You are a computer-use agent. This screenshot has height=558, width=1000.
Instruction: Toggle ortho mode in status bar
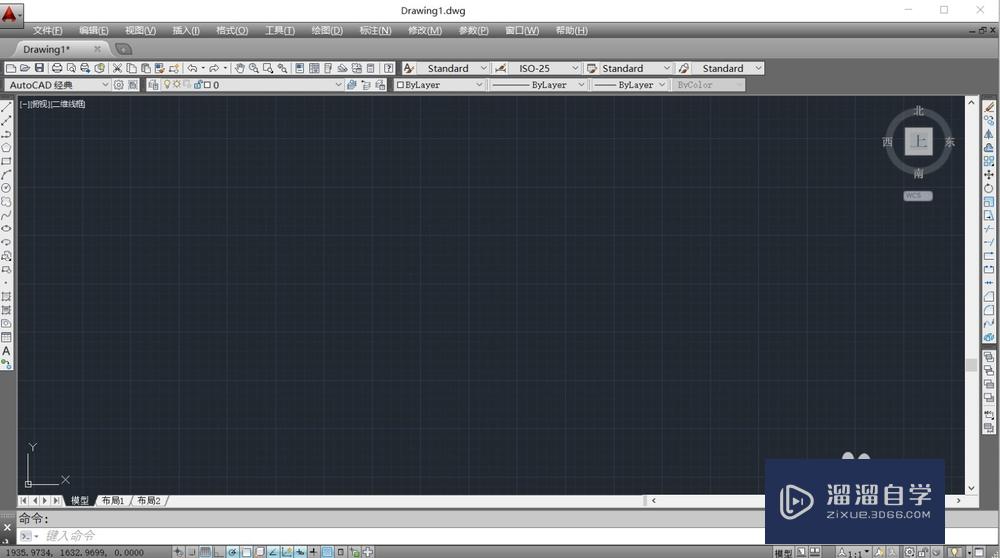[x=219, y=552]
